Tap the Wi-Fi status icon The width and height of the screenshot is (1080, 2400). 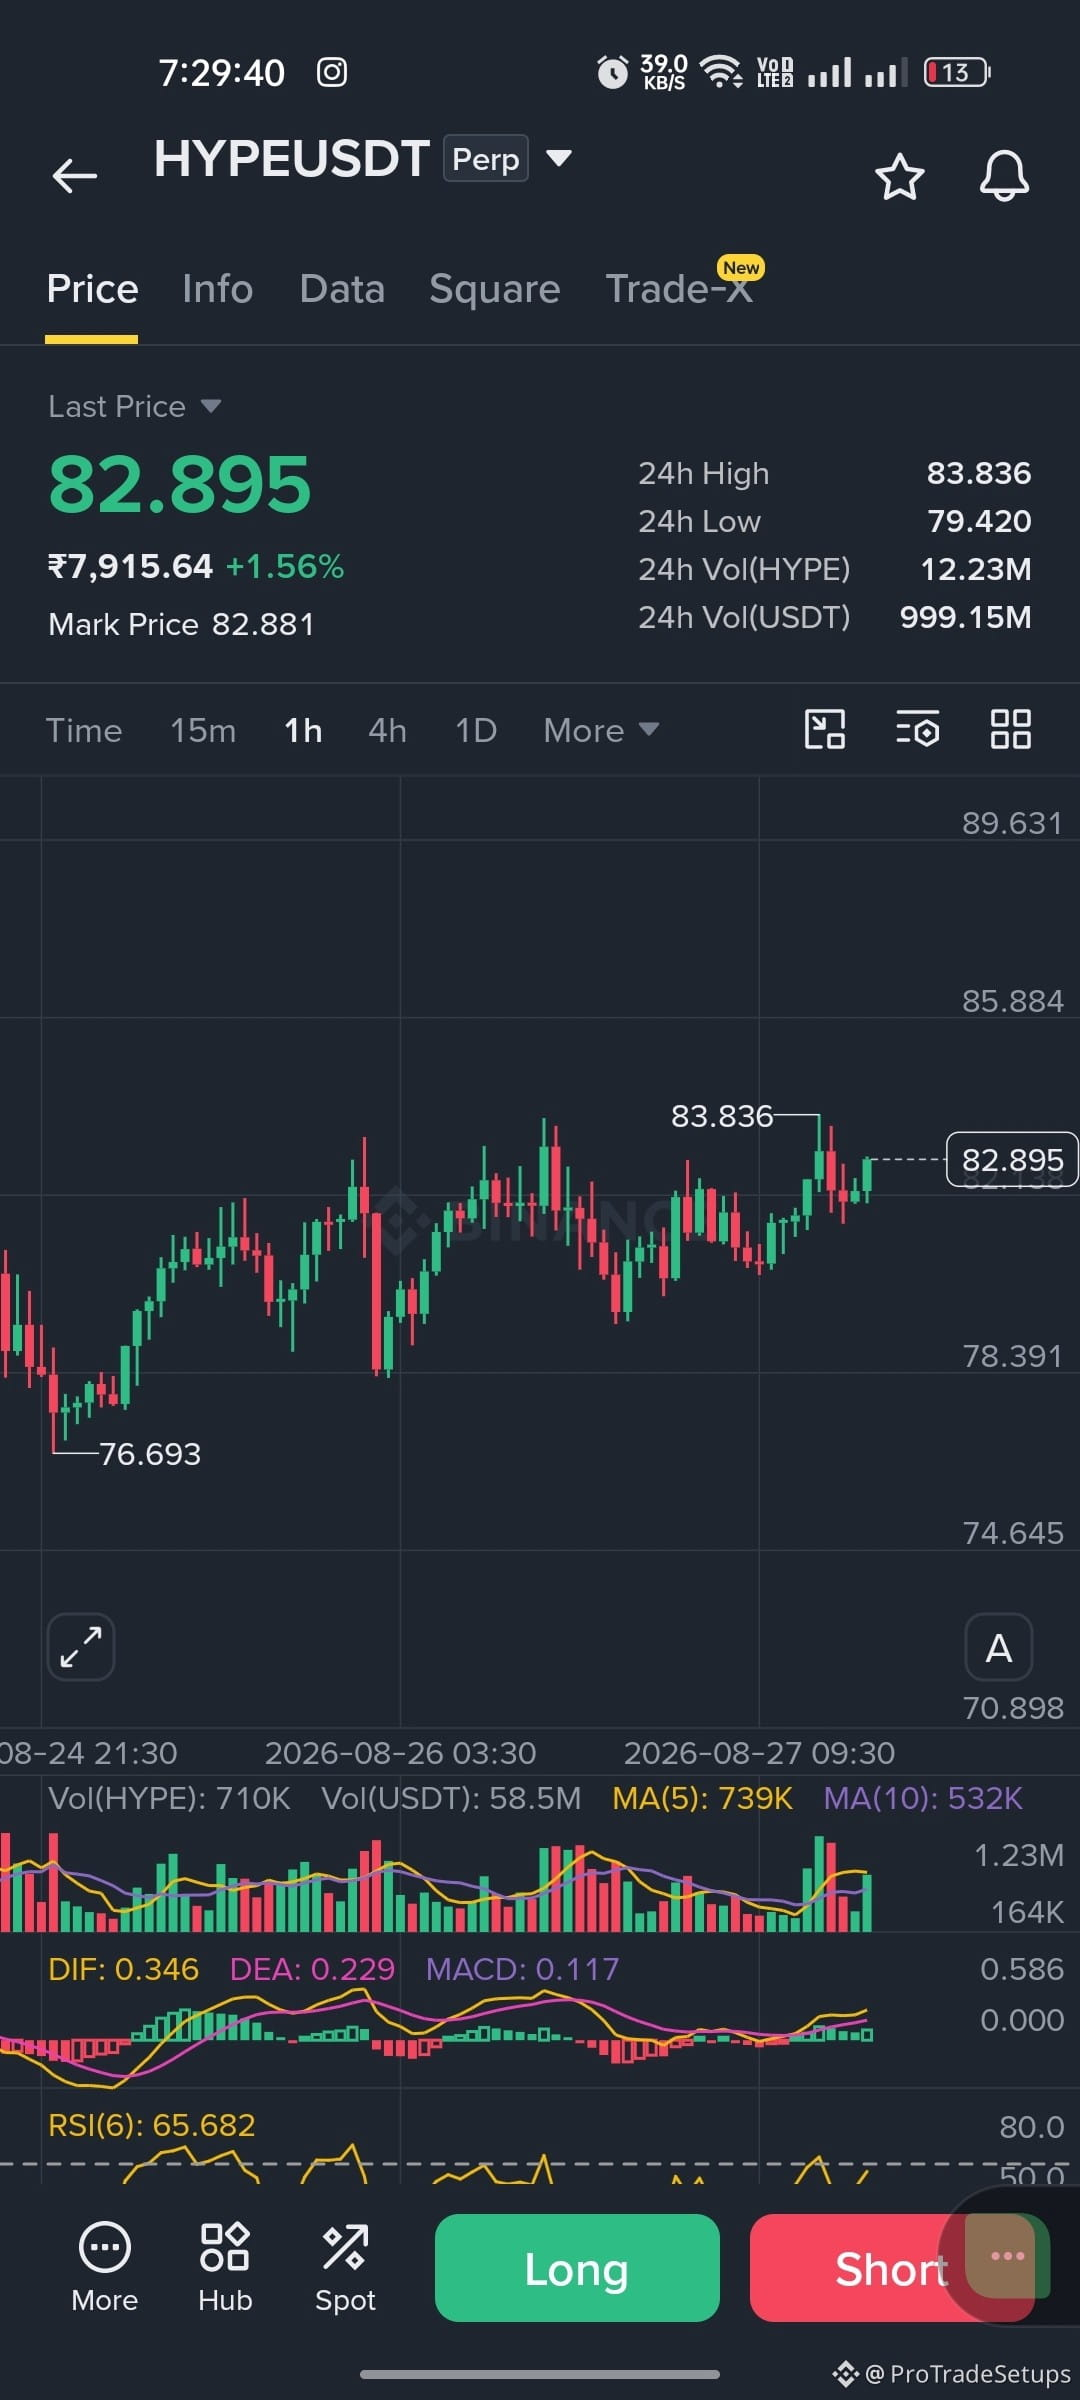tap(721, 72)
